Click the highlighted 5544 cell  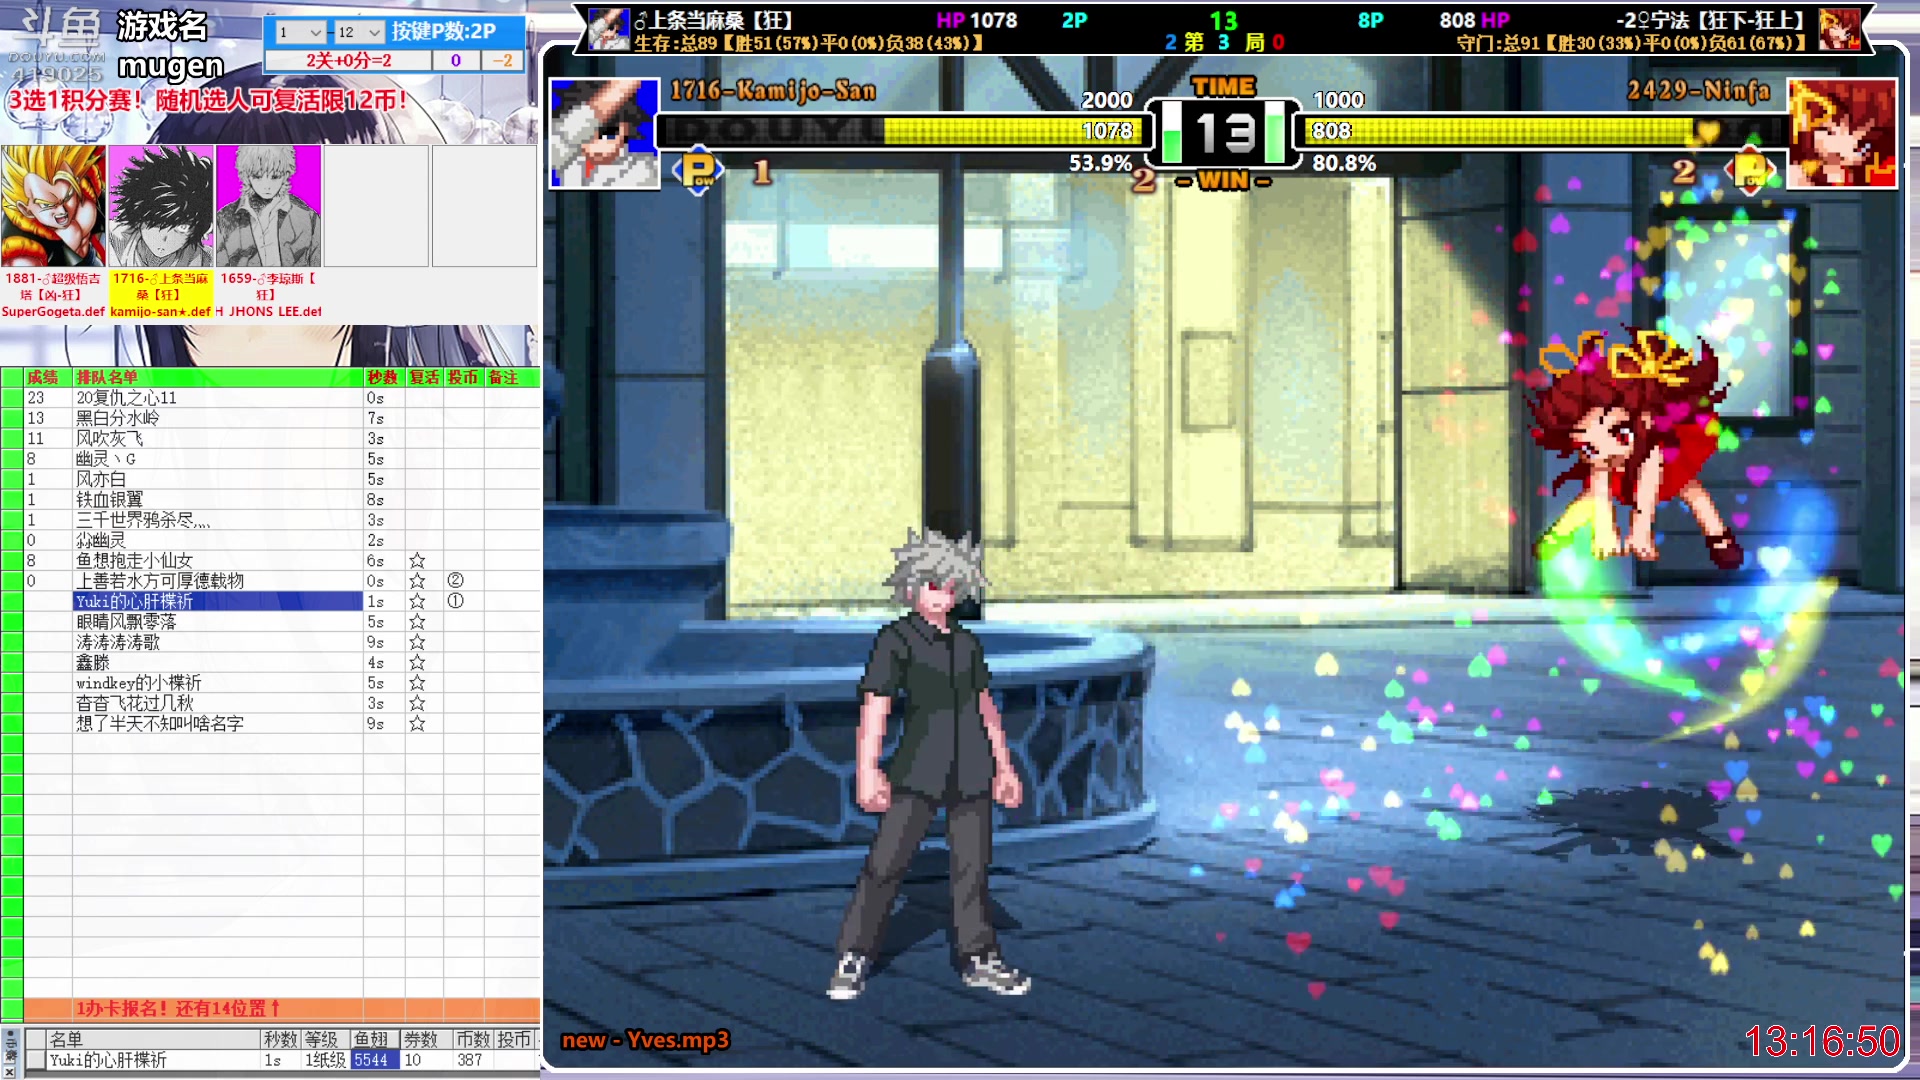(x=374, y=1060)
